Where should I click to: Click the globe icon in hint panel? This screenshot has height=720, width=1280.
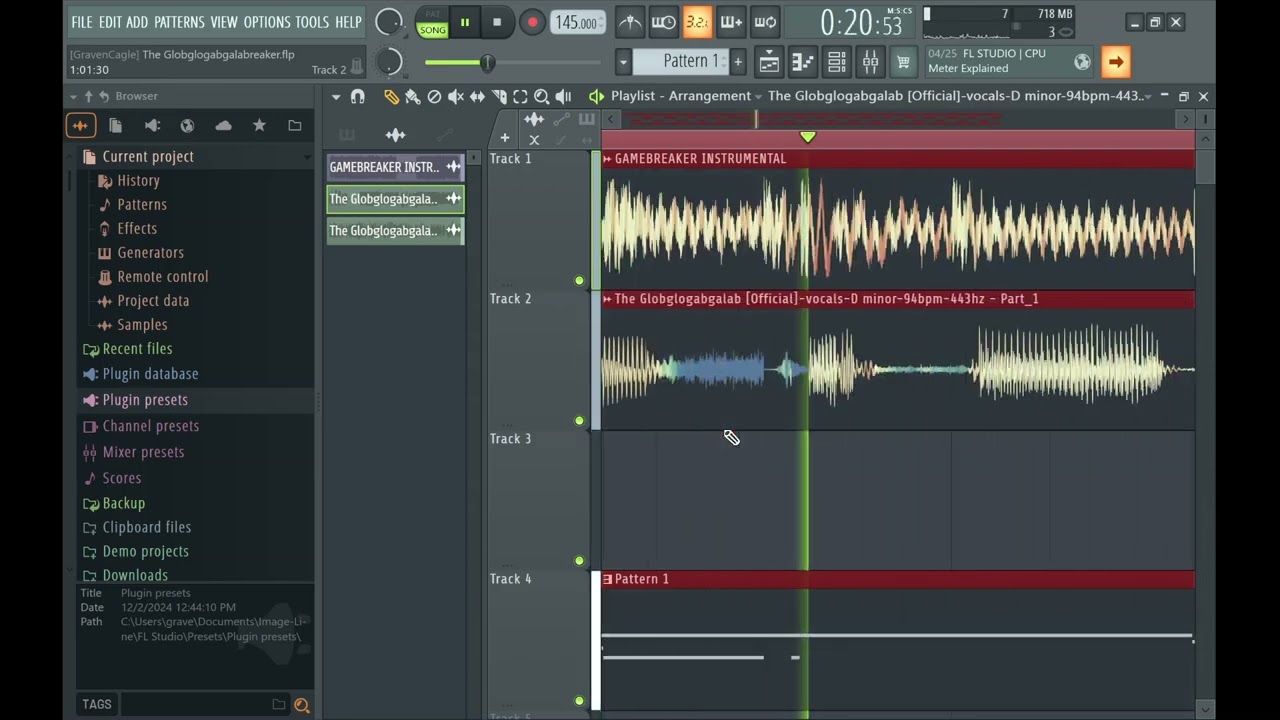(1082, 62)
